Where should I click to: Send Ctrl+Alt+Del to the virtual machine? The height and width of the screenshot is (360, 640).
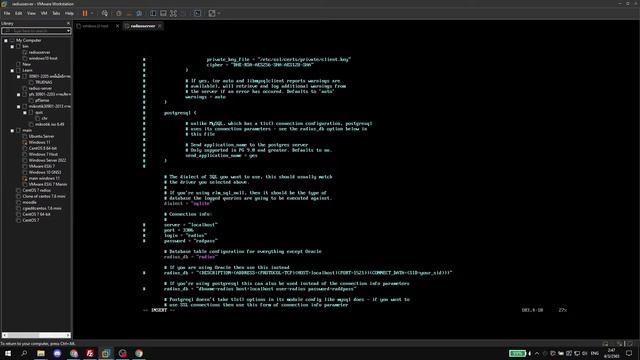tap(105, 13)
